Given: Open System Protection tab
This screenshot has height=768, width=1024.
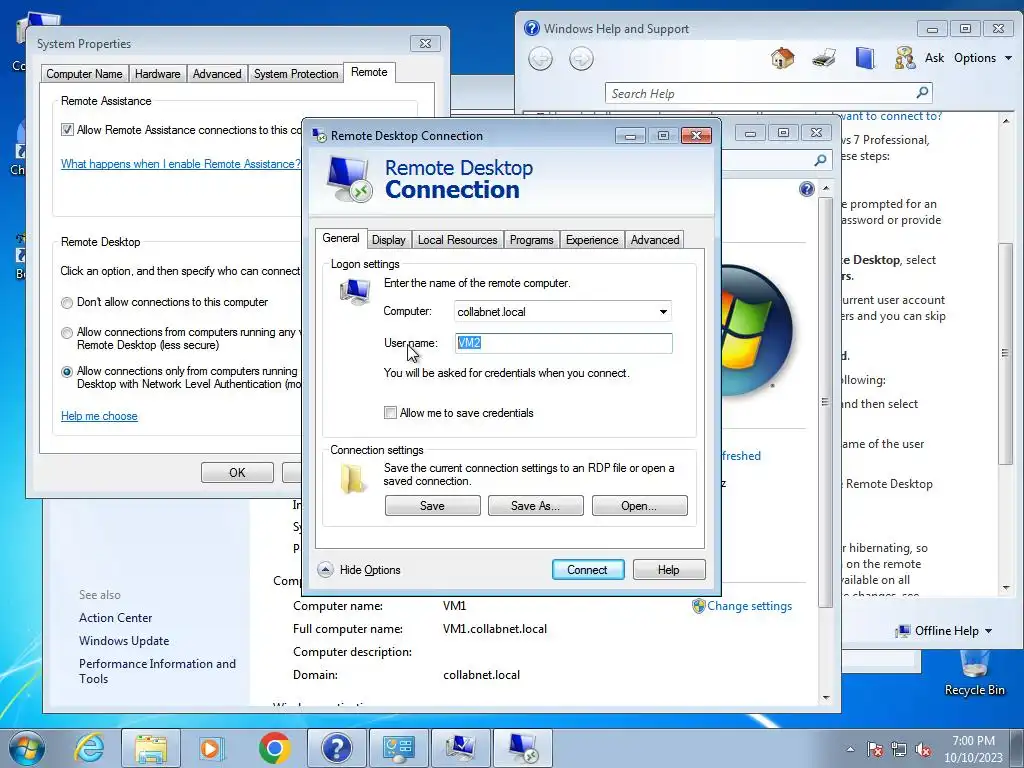Looking at the screenshot, I should click(x=296, y=74).
